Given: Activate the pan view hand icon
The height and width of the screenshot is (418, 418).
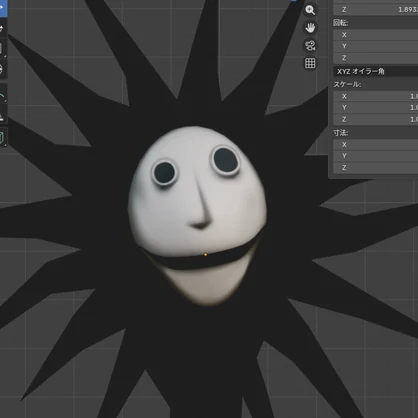Looking at the screenshot, I should [310, 28].
